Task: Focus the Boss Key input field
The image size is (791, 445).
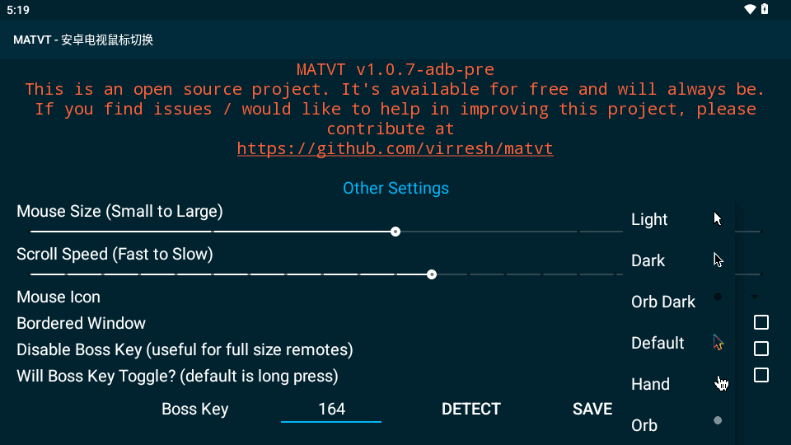Action: point(331,409)
